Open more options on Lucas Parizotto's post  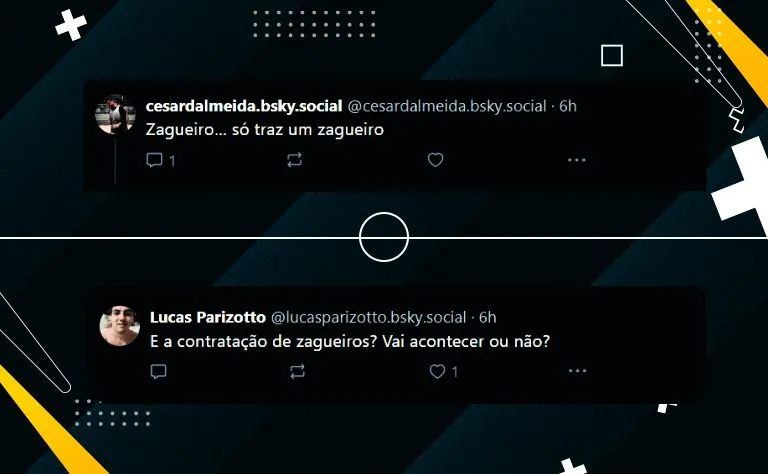pyautogui.click(x=577, y=371)
